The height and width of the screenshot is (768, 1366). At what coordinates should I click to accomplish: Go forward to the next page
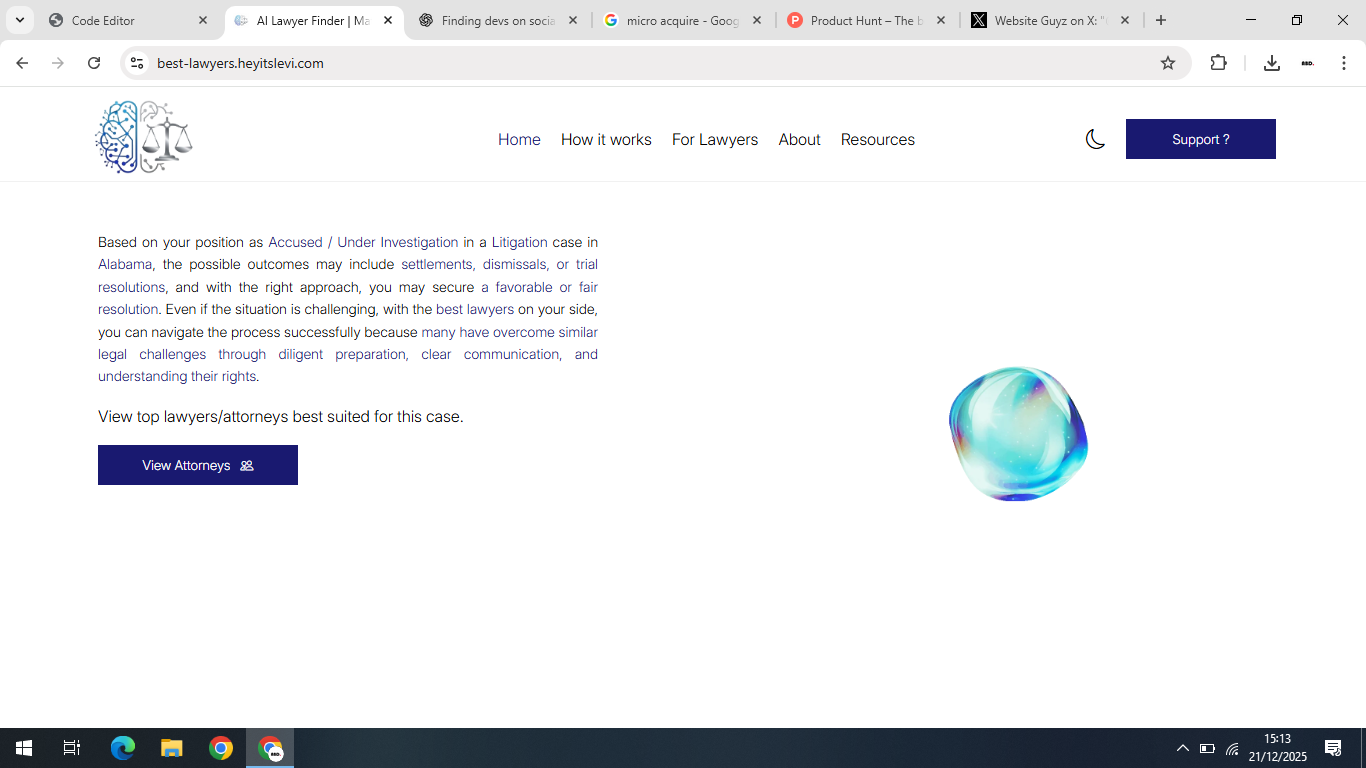[x=58, y=63]
